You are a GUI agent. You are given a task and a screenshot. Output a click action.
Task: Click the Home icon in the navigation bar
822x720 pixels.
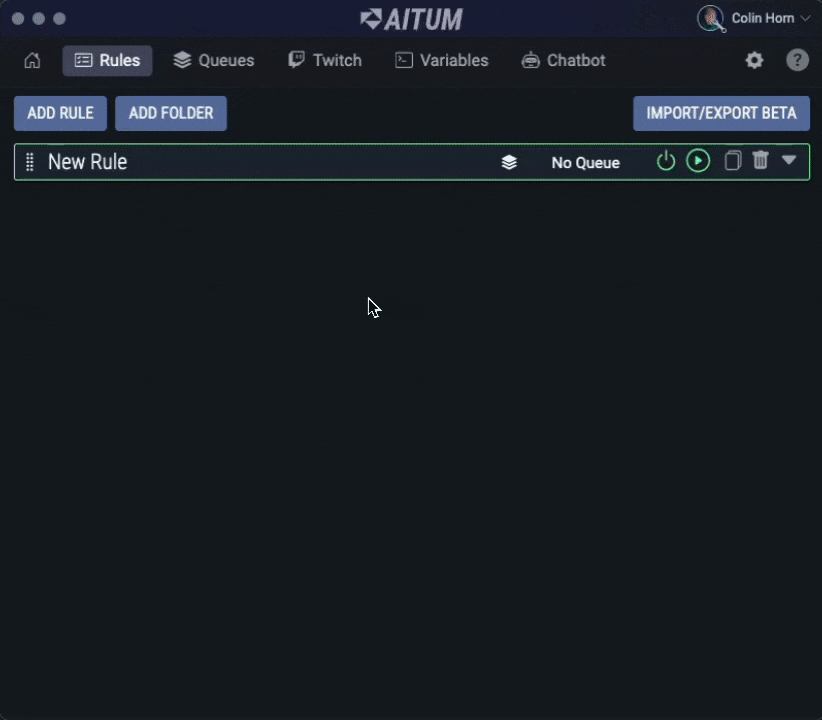pos(31,60)
